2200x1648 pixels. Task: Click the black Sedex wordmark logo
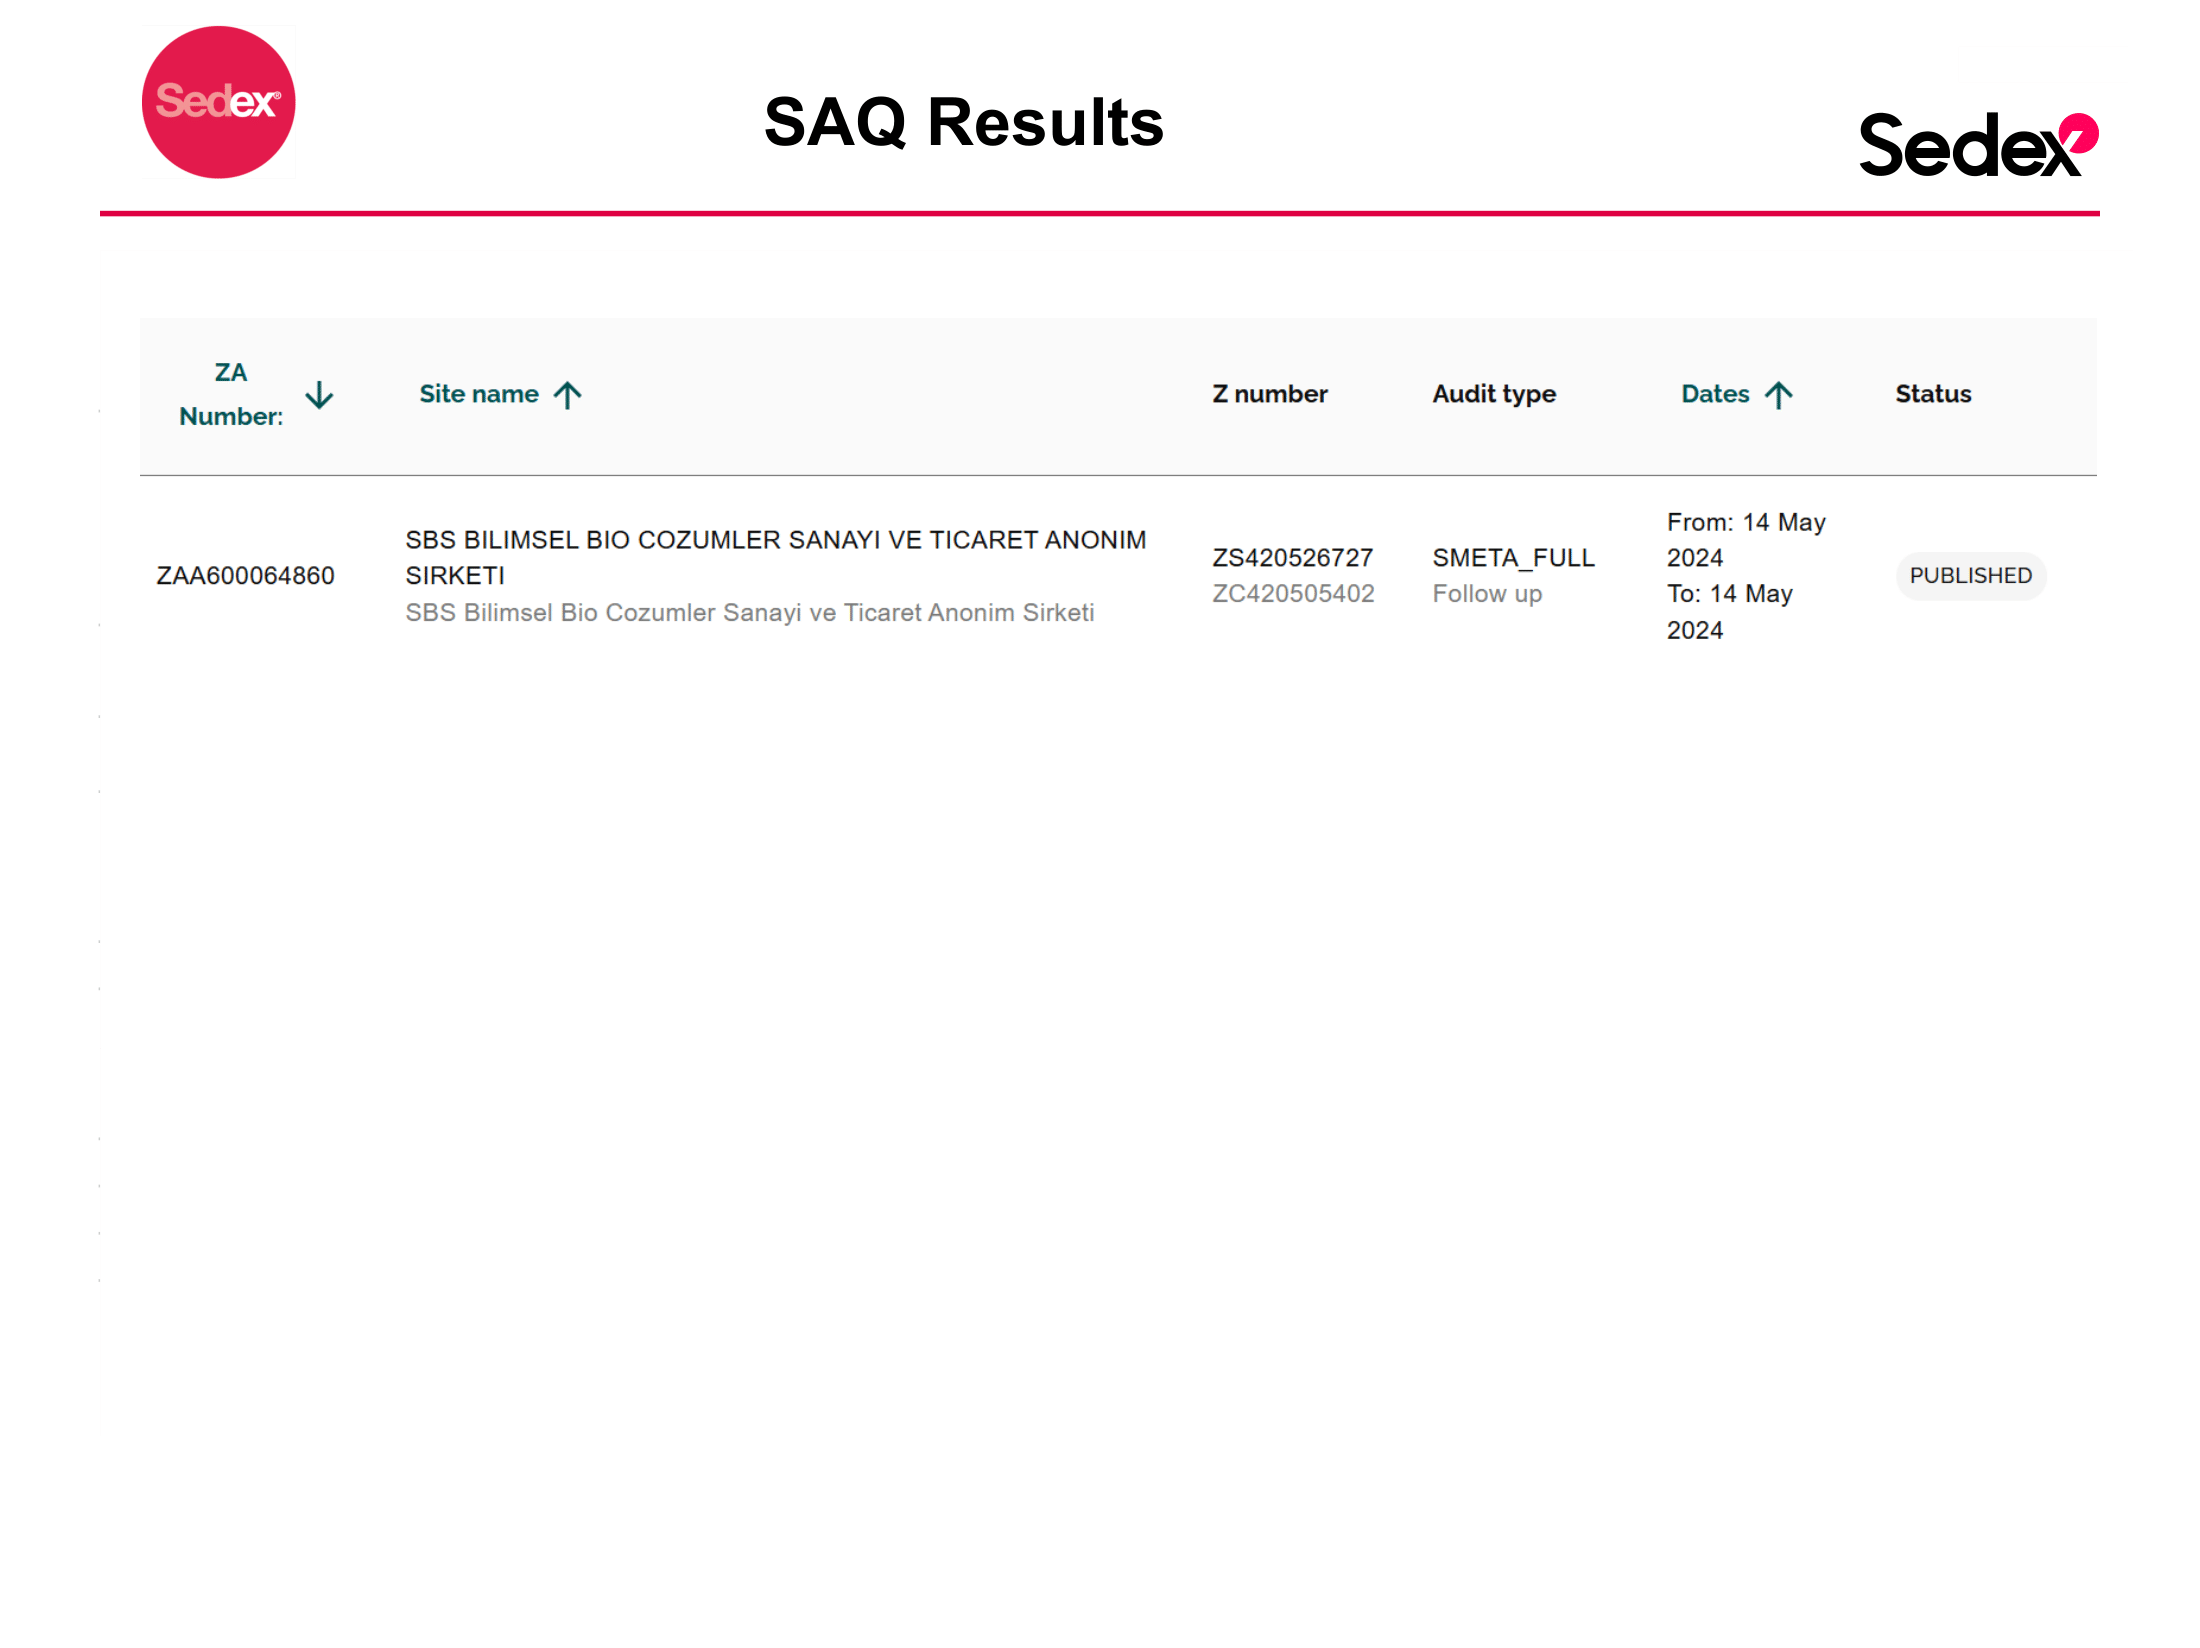1976,146
